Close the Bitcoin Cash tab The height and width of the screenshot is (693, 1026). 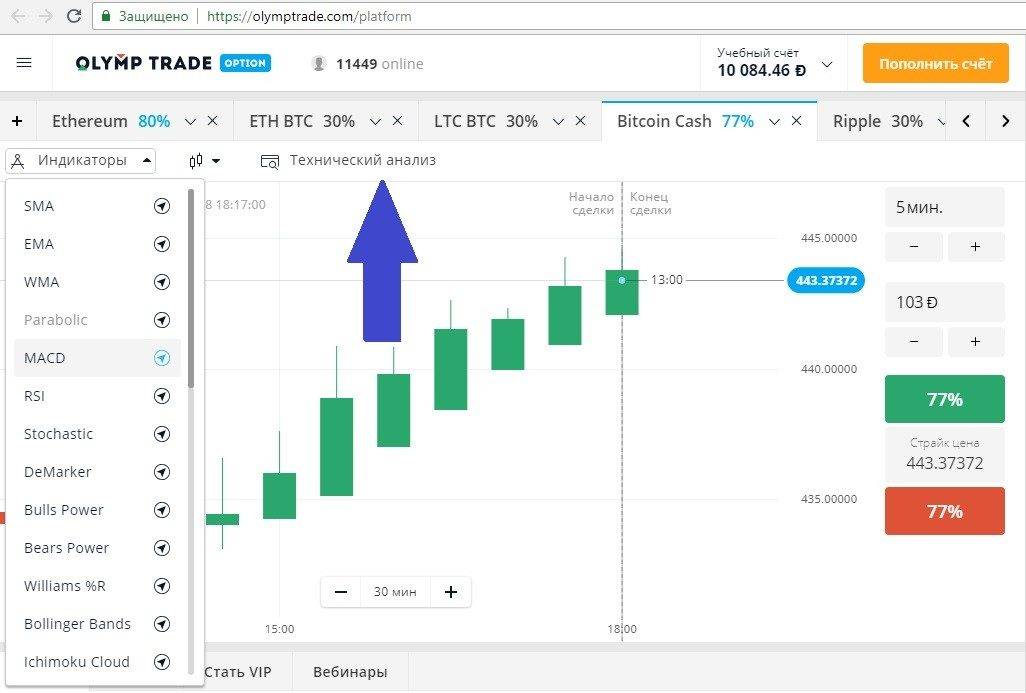click(797, 121)
